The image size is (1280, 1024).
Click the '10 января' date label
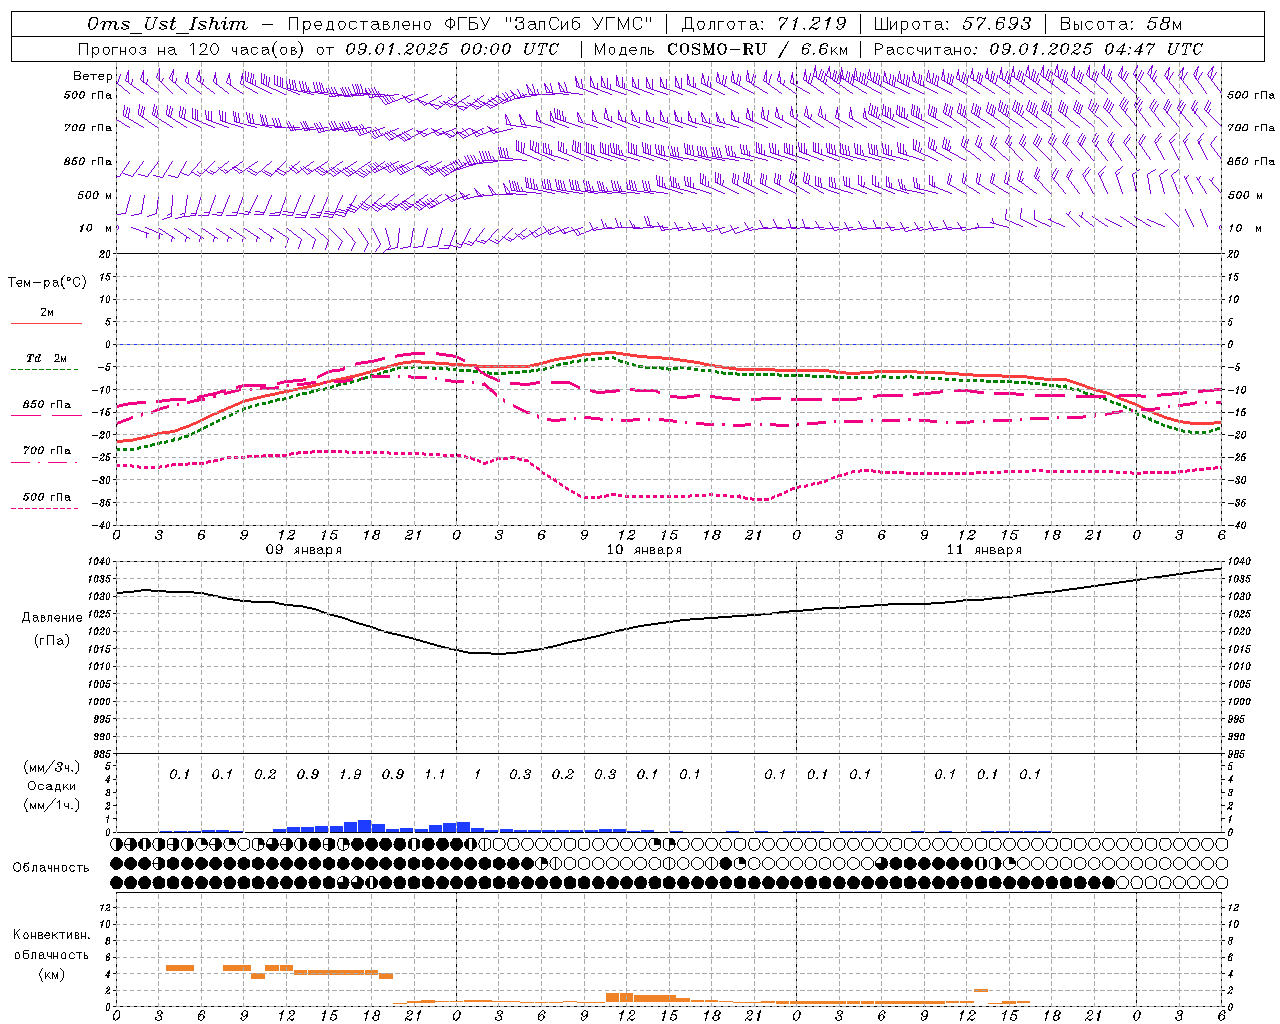point(644,550)
